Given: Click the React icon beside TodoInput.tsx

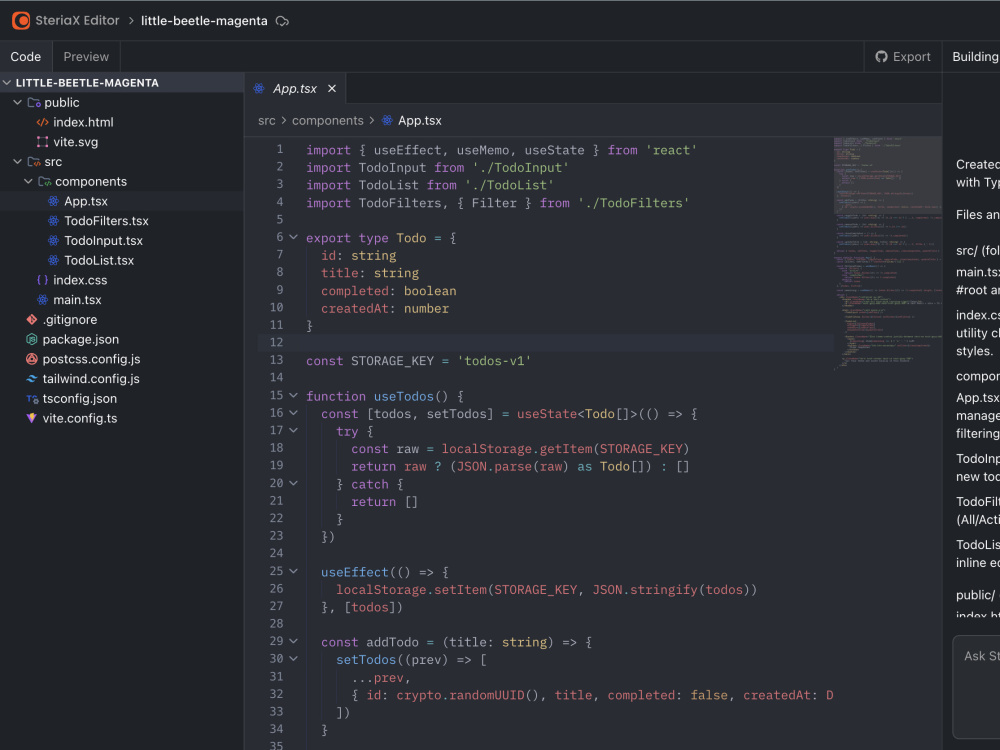Looking at the screenshot, I should tap(54, 241).
